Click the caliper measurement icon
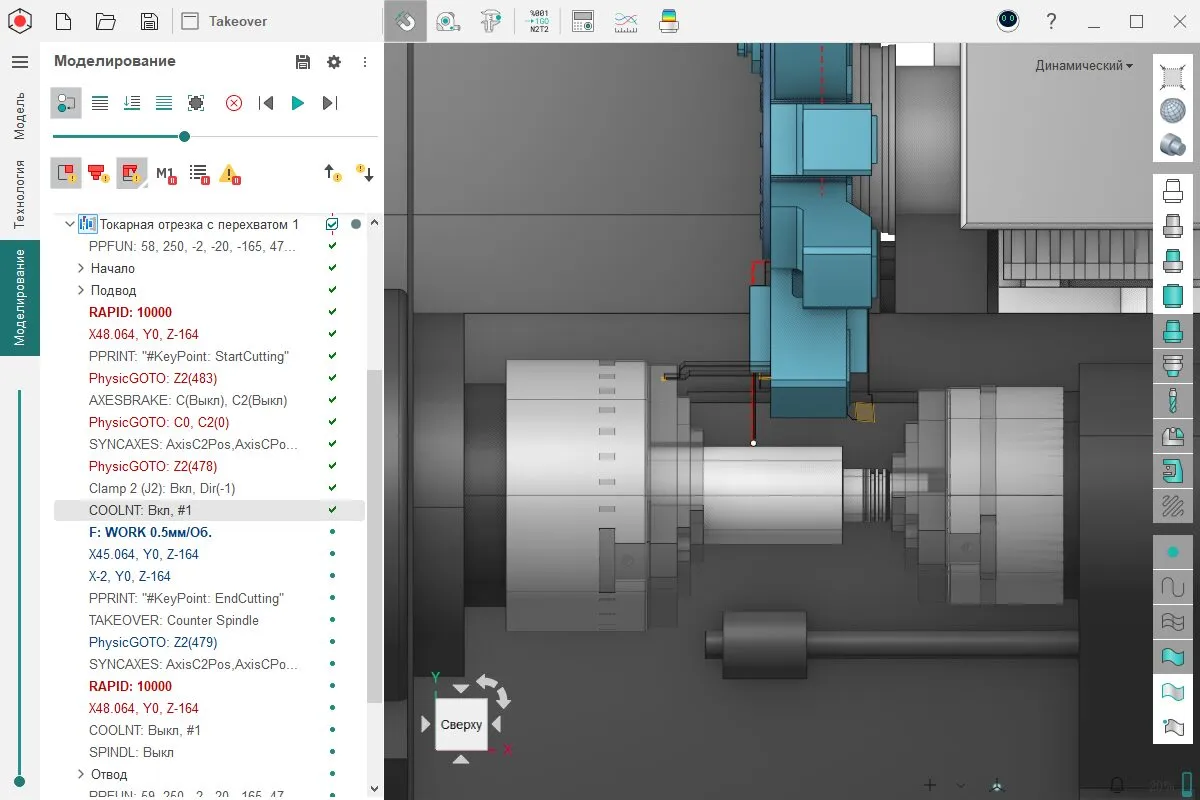This screenshot has height=800, width=1200. tap(491, 21)
